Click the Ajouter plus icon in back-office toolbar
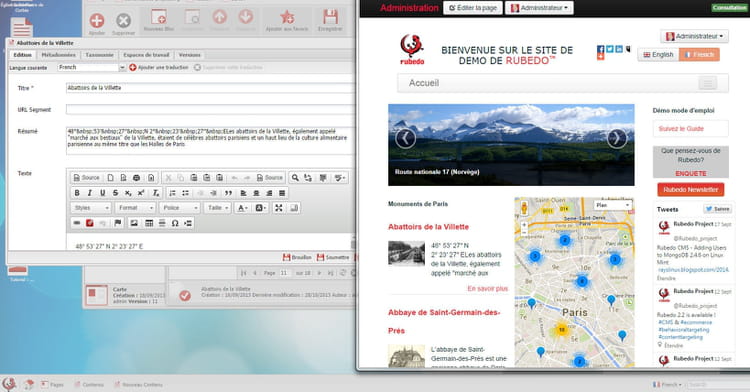This screenshot has width=750, height=392. point(97,21)
